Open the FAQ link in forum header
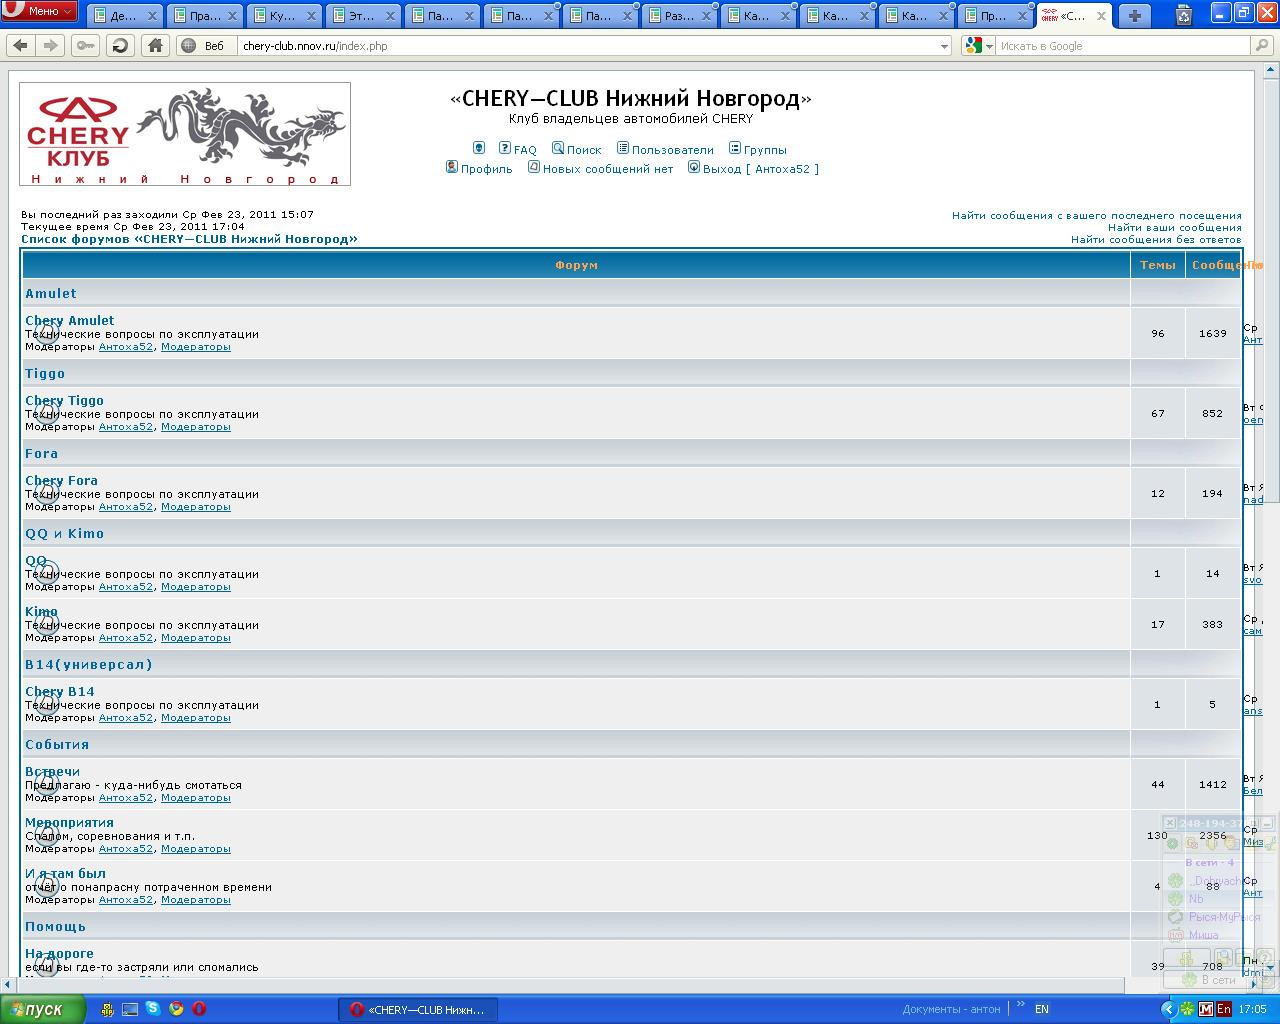This screenshot has height=1024, width=1280. pyautogui.click(x=525, y=150)
